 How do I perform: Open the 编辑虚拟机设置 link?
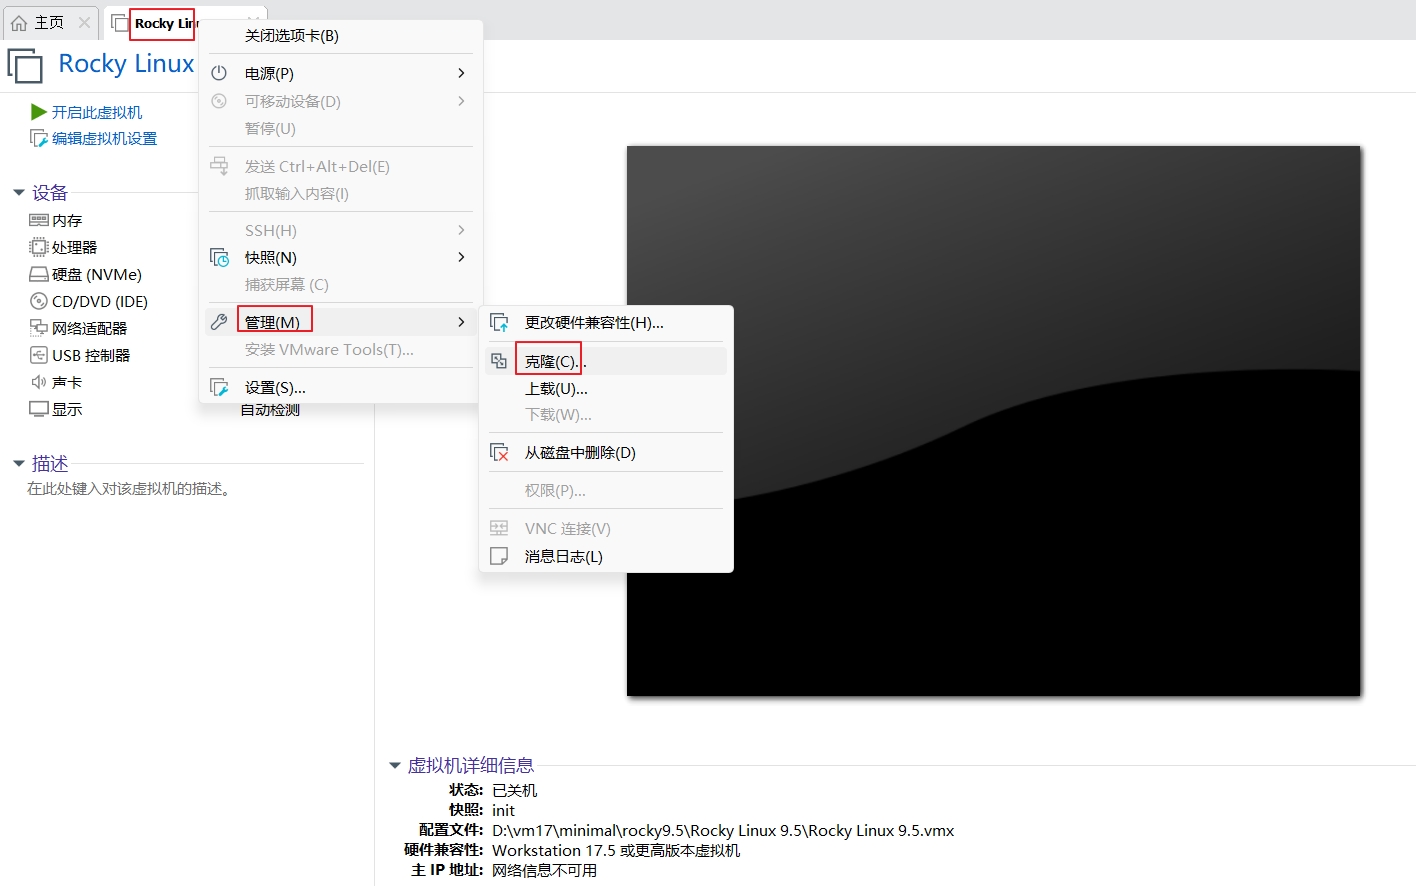coord(105,139)
